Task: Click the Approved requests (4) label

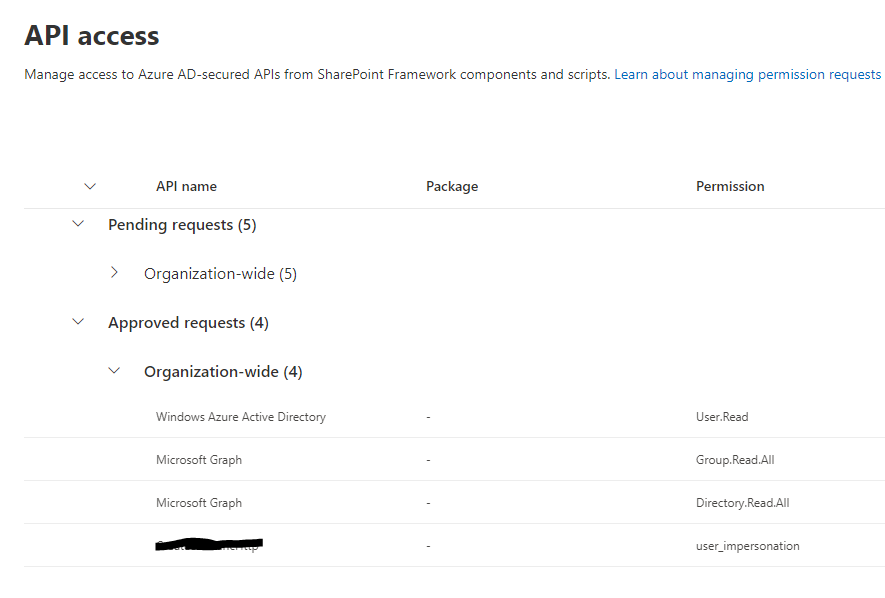Action: tap(188, 322)
